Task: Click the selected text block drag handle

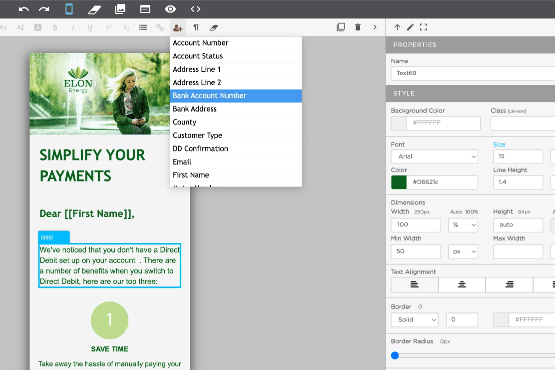Action: coord(54,238)
